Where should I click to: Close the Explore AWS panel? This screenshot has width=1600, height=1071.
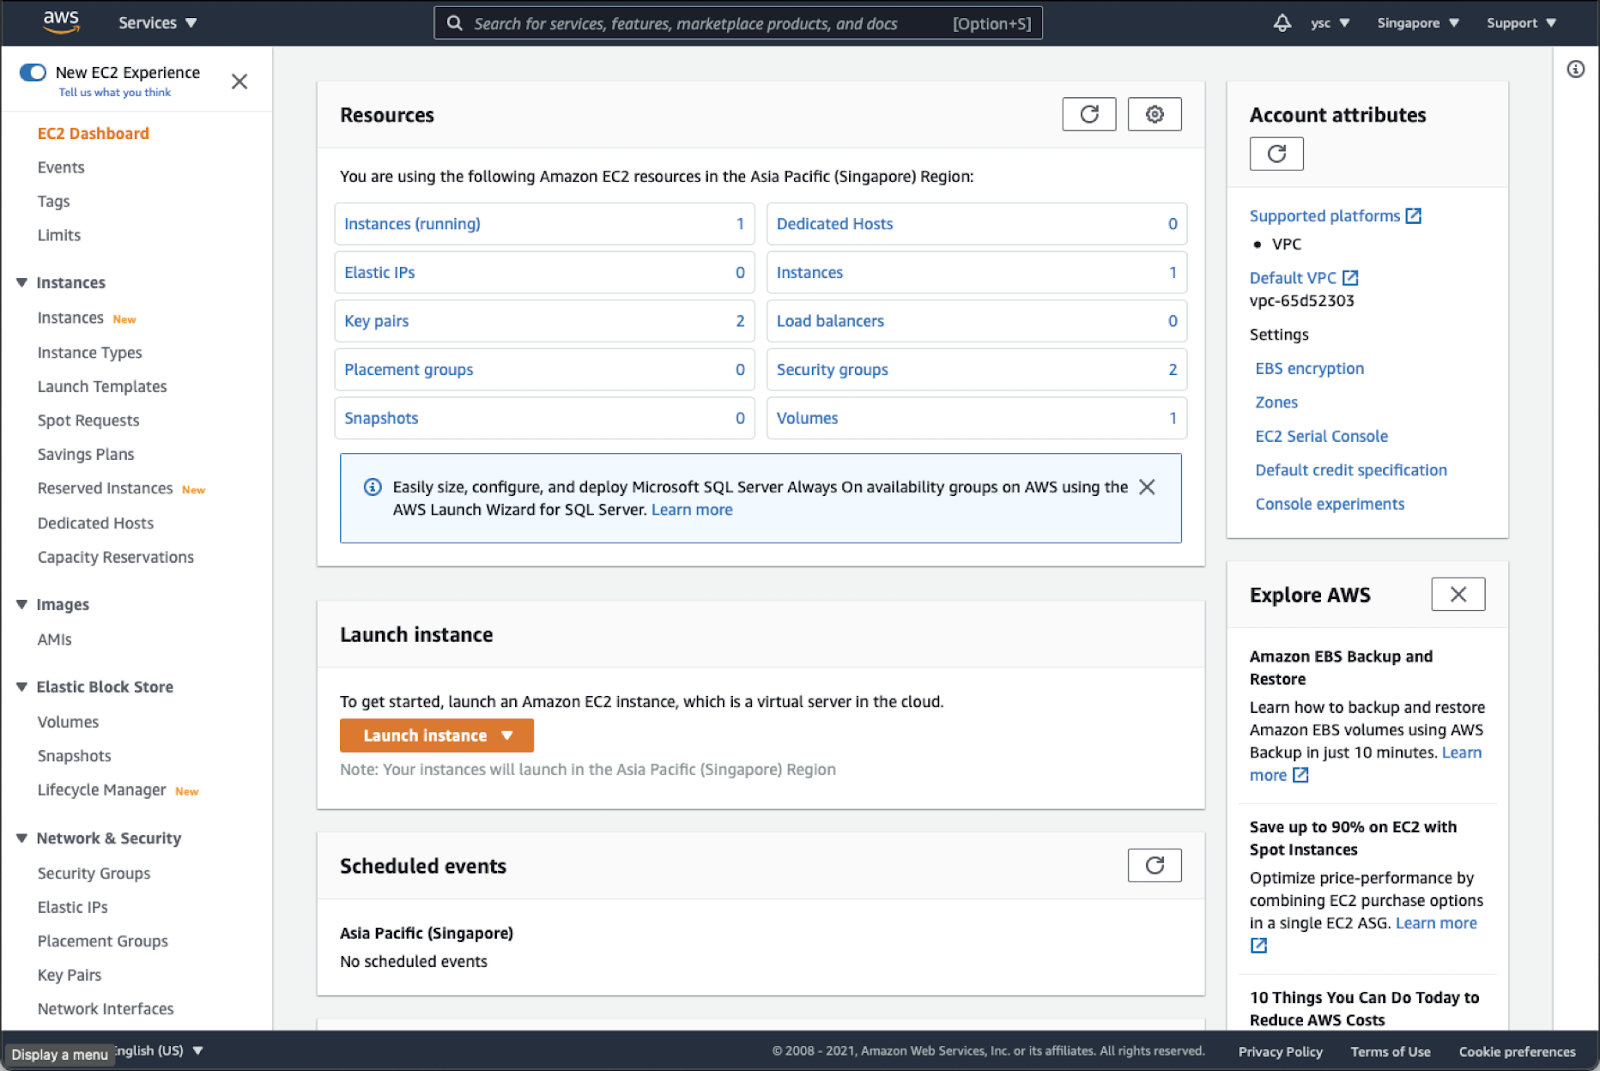tap(1457, 594)
